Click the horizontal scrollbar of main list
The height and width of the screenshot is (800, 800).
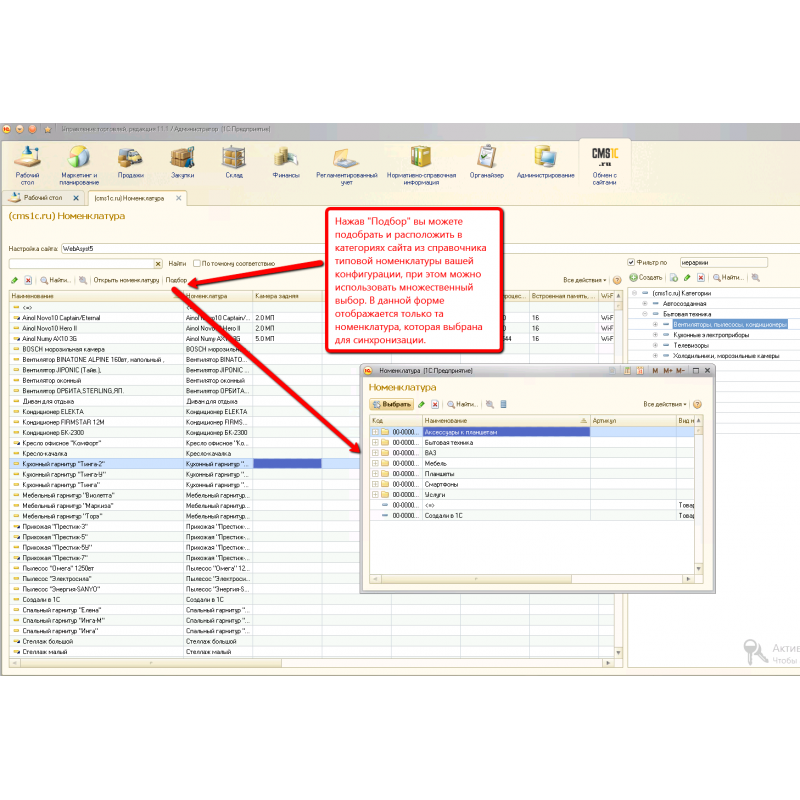coord(151,663)
